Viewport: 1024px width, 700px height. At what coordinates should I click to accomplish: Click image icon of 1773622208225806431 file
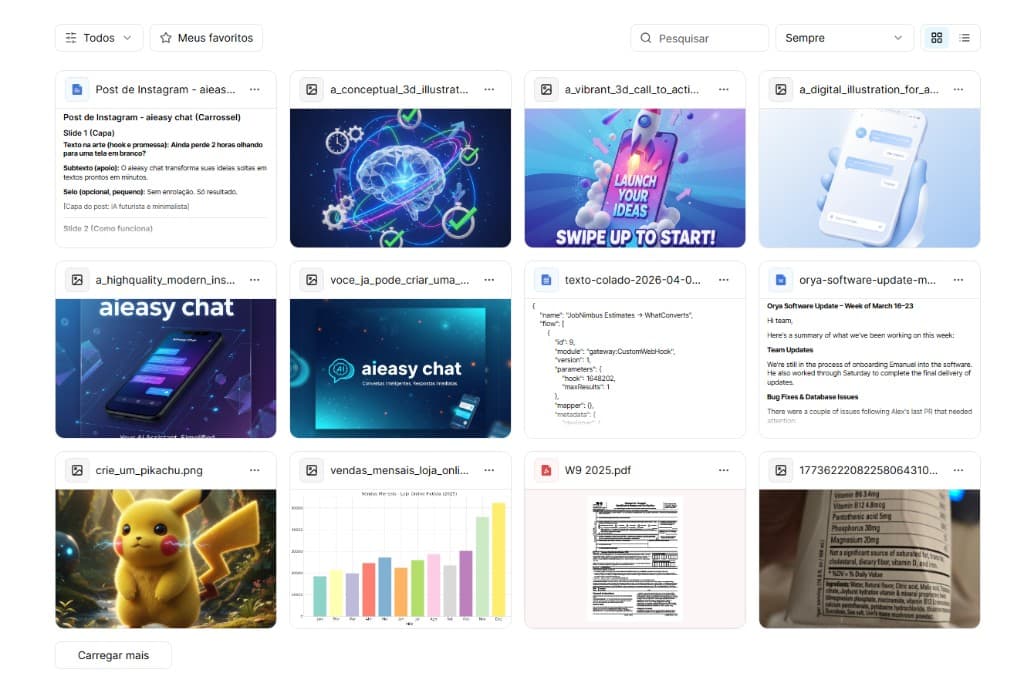780,470
